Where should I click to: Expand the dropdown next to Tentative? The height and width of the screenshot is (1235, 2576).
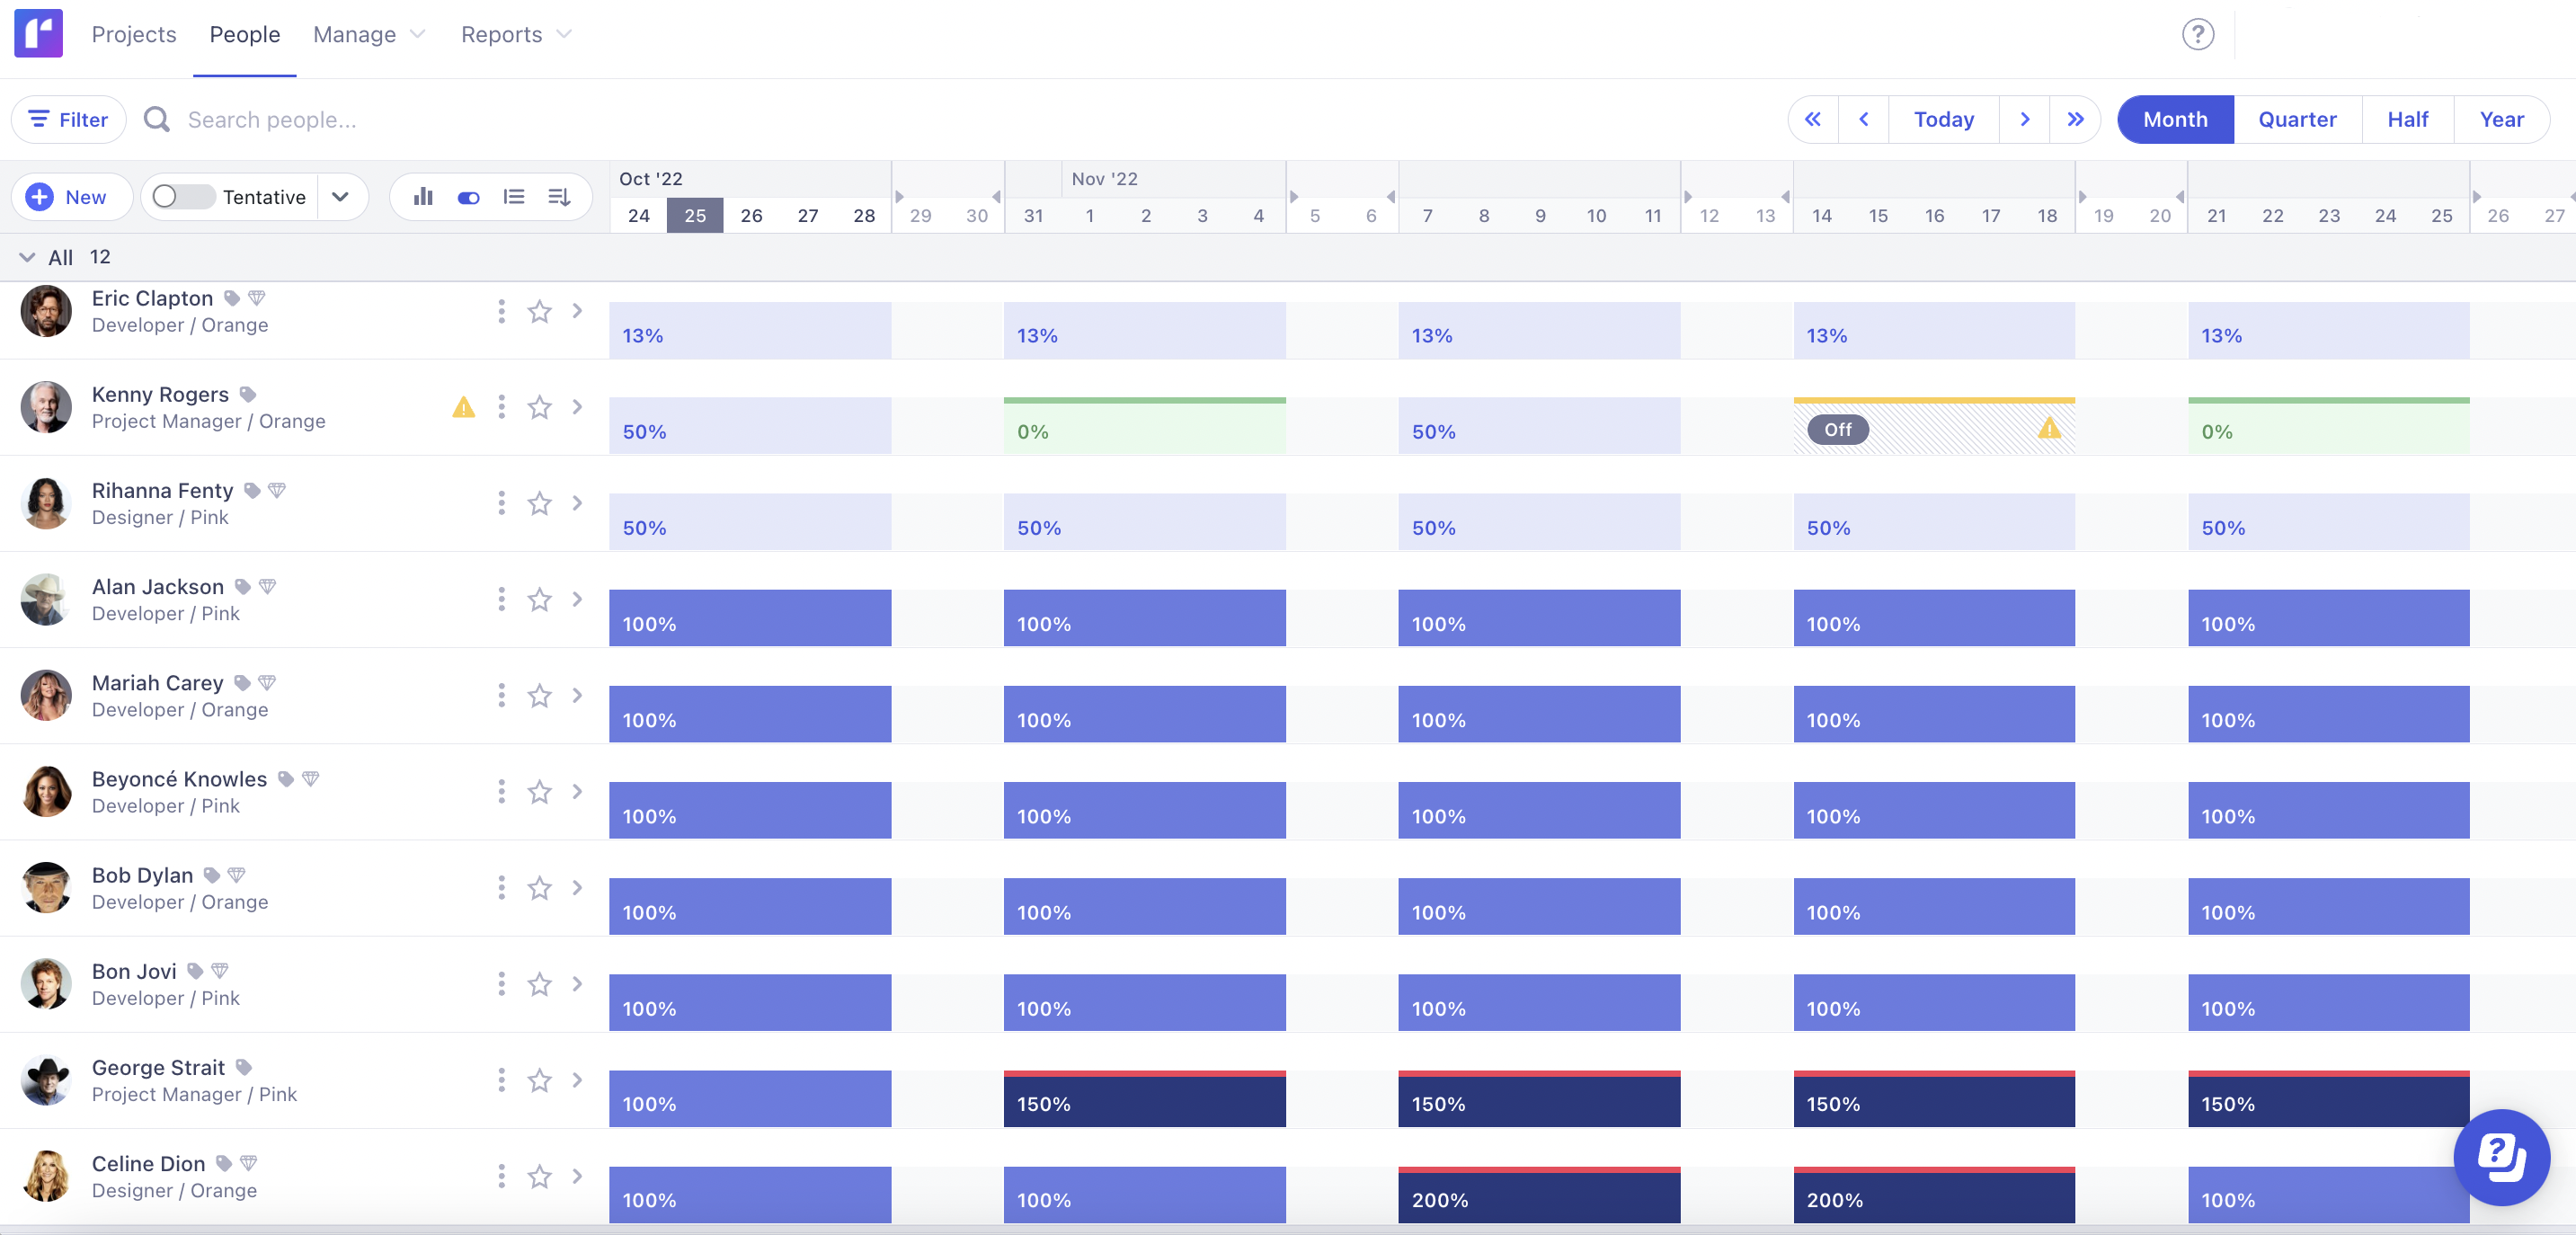coord(341,197)
